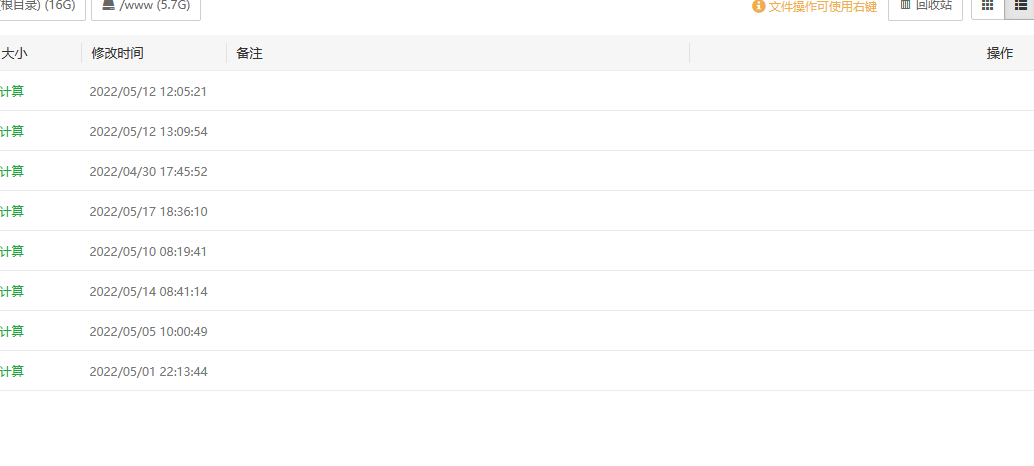
Task: Edit the 备注 field of the 2022/05/12 12:05:21 row
Action: tap(458, 92)
